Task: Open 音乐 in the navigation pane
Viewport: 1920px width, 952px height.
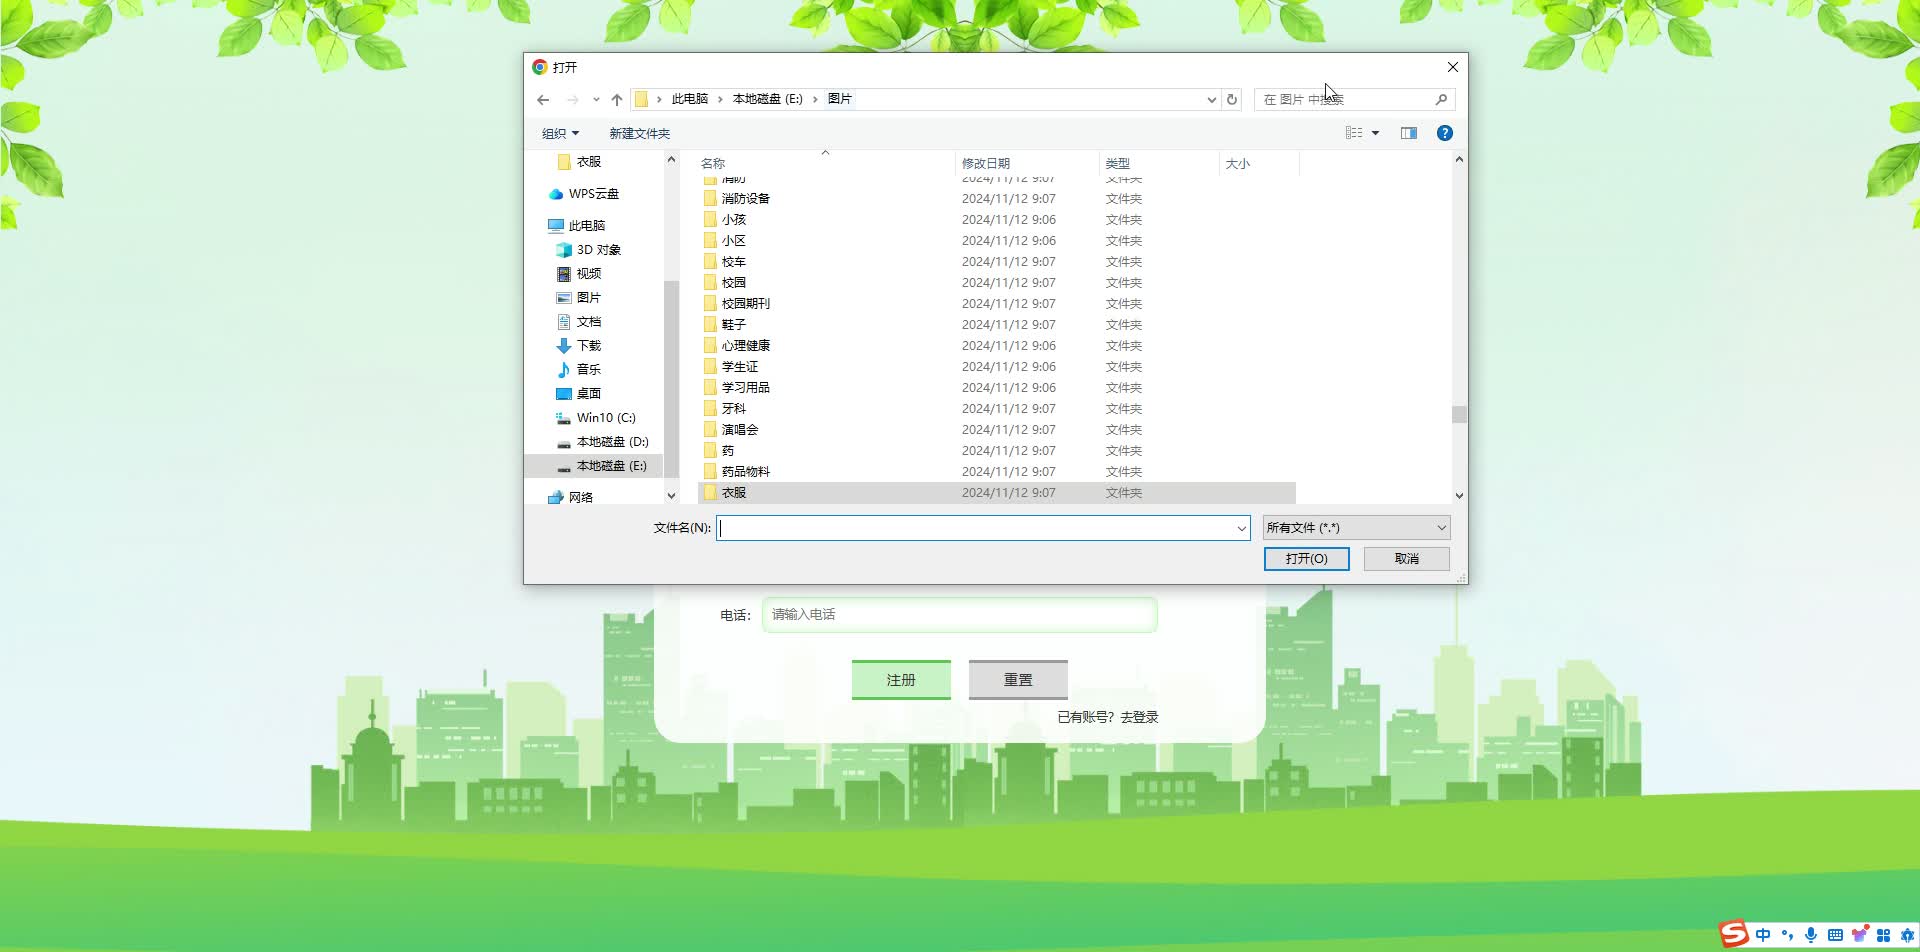Action: click(x=579, y=370)
